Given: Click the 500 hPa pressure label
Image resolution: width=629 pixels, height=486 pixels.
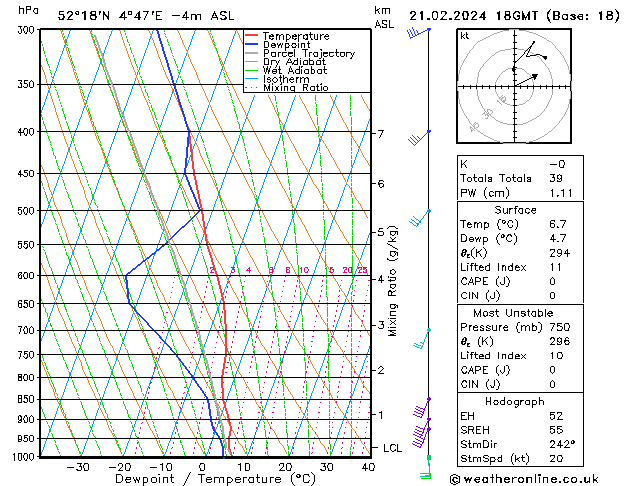Looking at the screenshot, I should 28,211.
